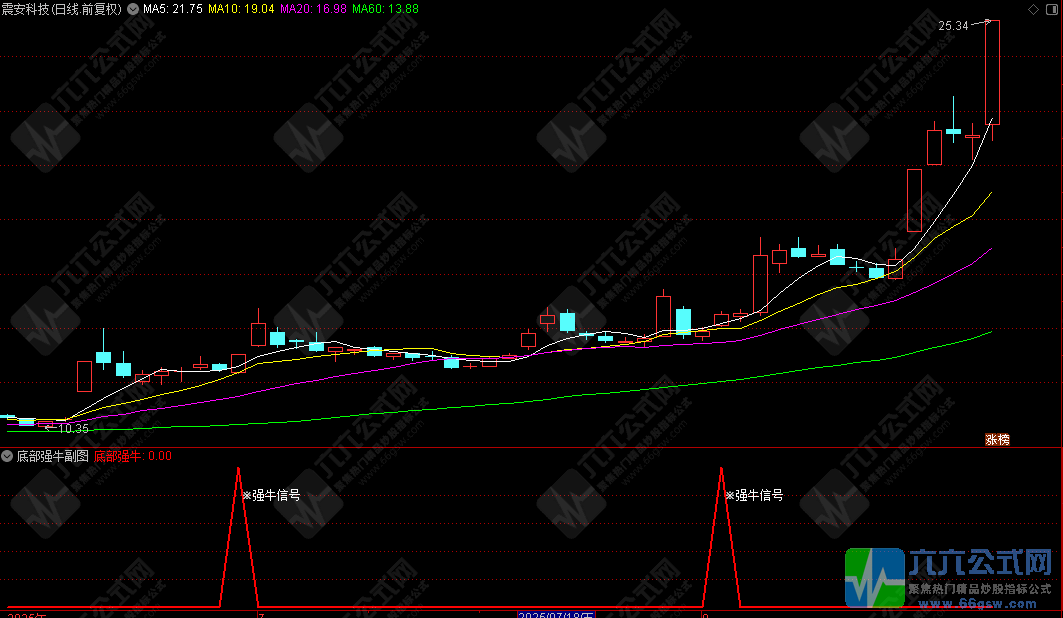
Task: Expand the 底部强牛副图 sub-chart dropdown
Action: (7, 456)
